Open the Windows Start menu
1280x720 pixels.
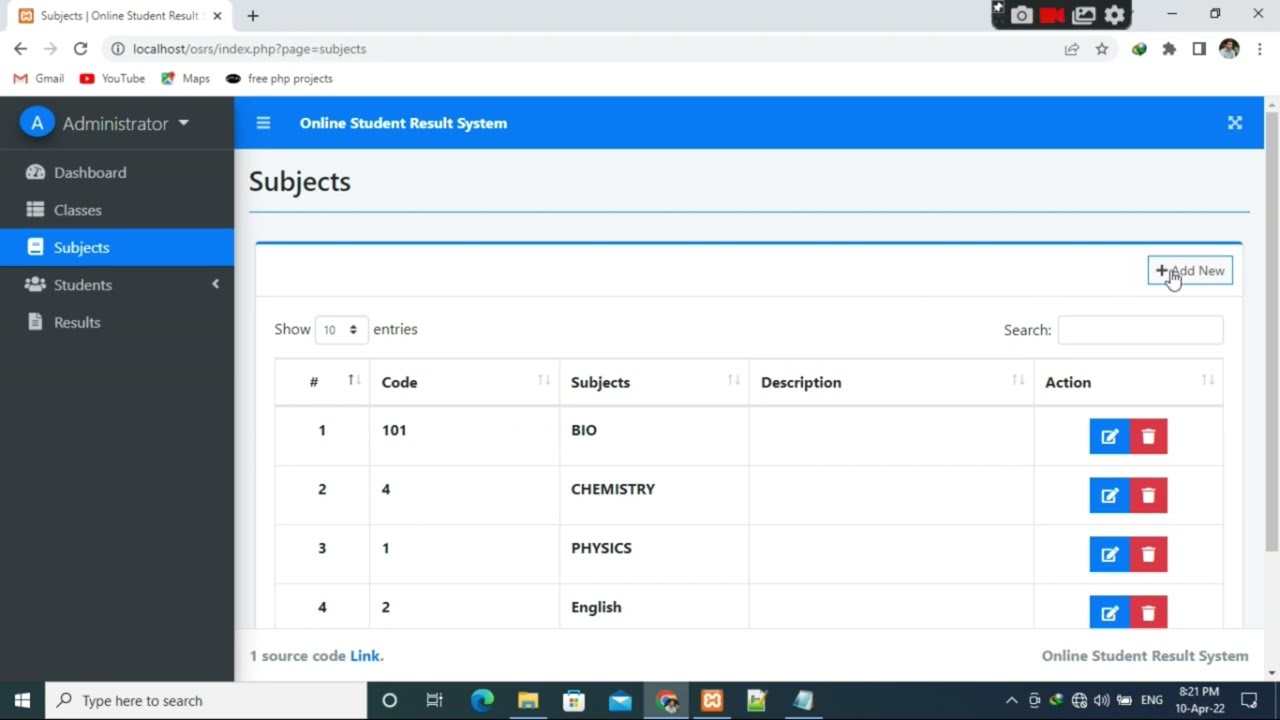pyautogui.click(x=22, y=701)
